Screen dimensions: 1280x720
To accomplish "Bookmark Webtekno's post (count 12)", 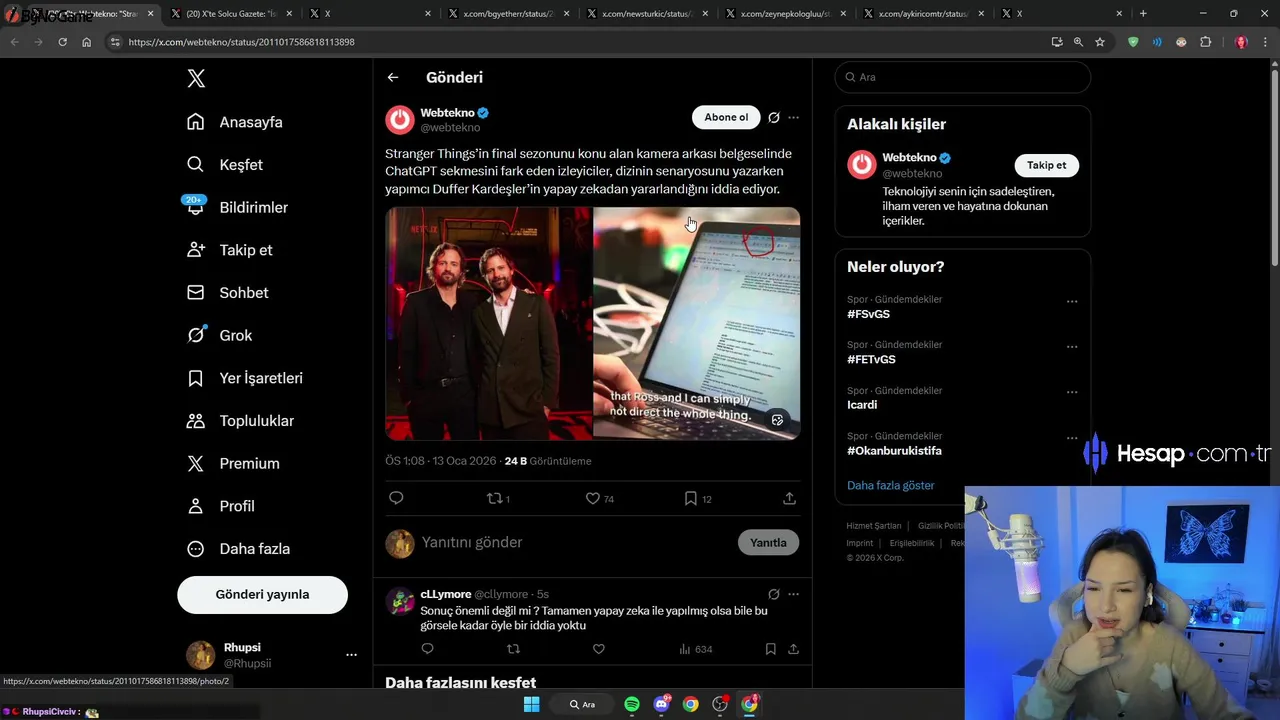I will pyautogui.click(x=697, y=498).
